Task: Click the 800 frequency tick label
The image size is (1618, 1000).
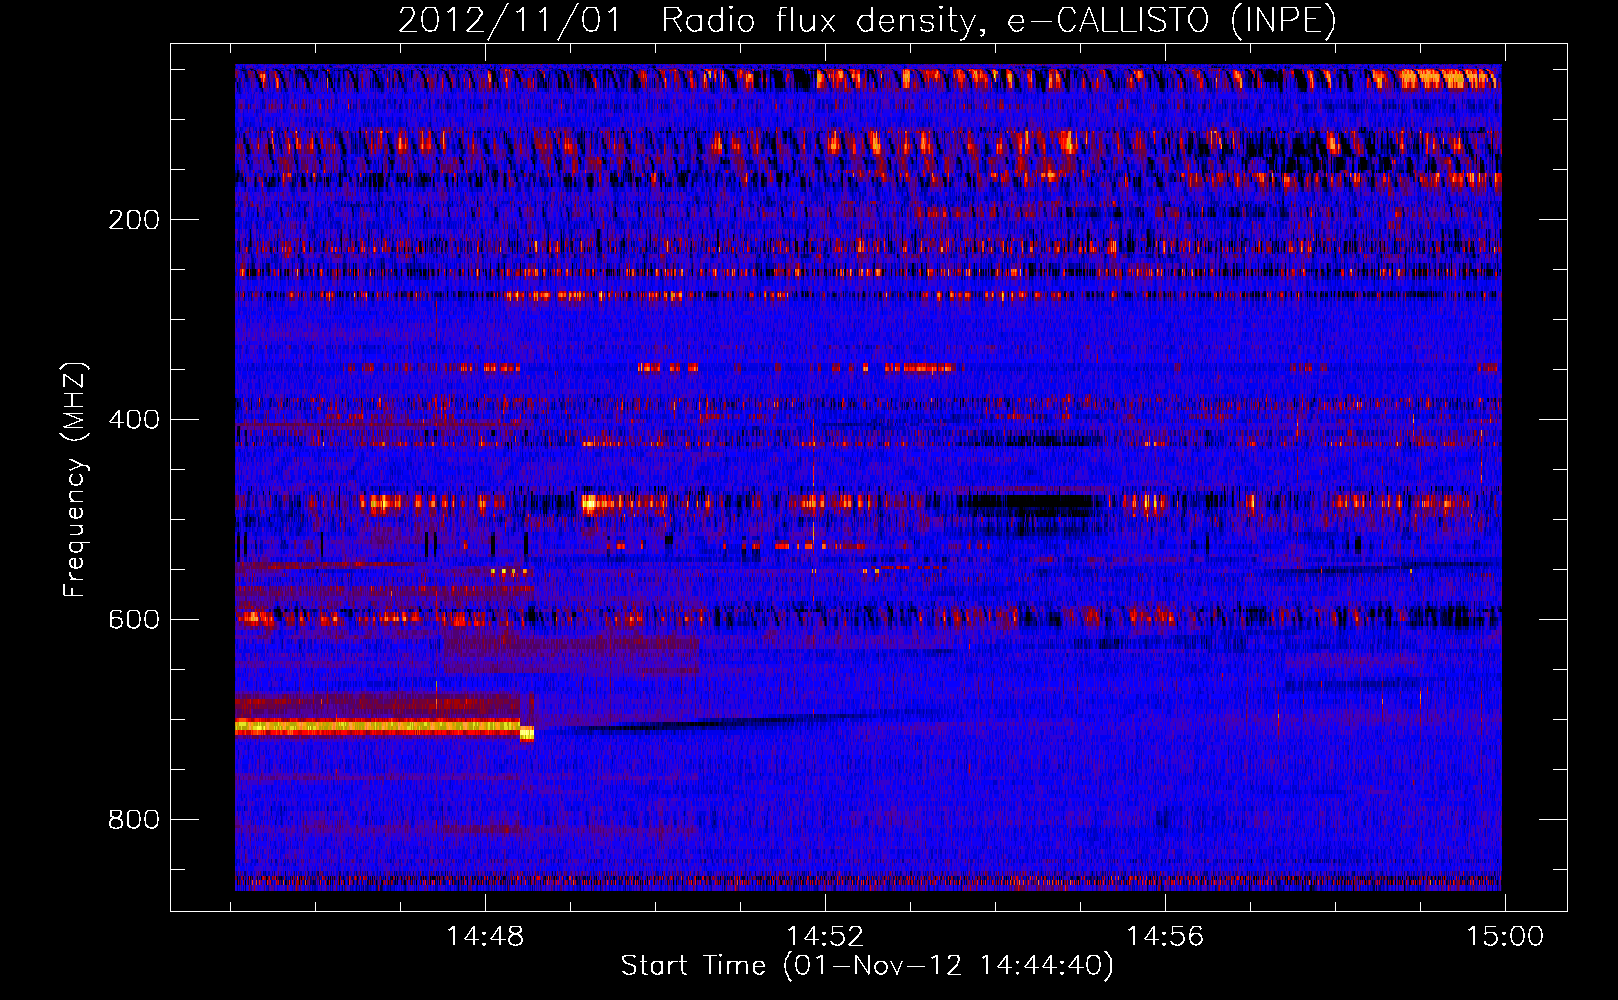Action: pos(134,819)
